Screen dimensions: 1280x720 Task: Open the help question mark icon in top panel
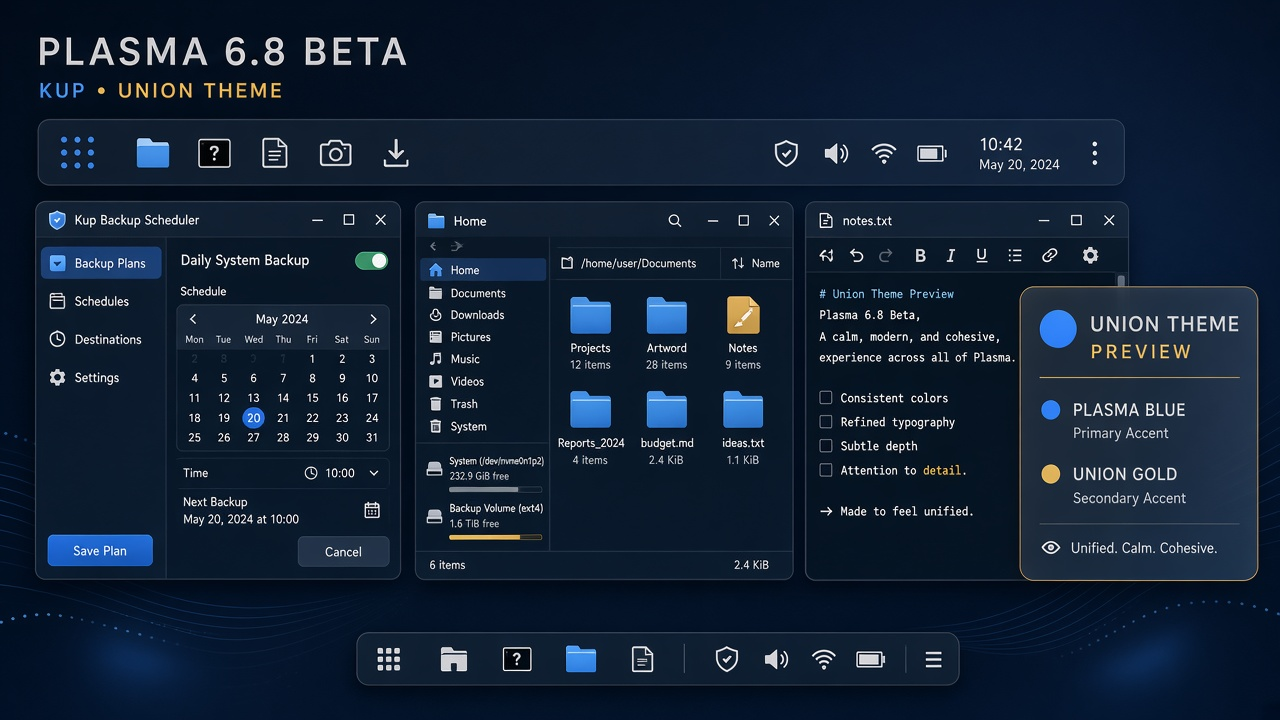click(214, 153)
